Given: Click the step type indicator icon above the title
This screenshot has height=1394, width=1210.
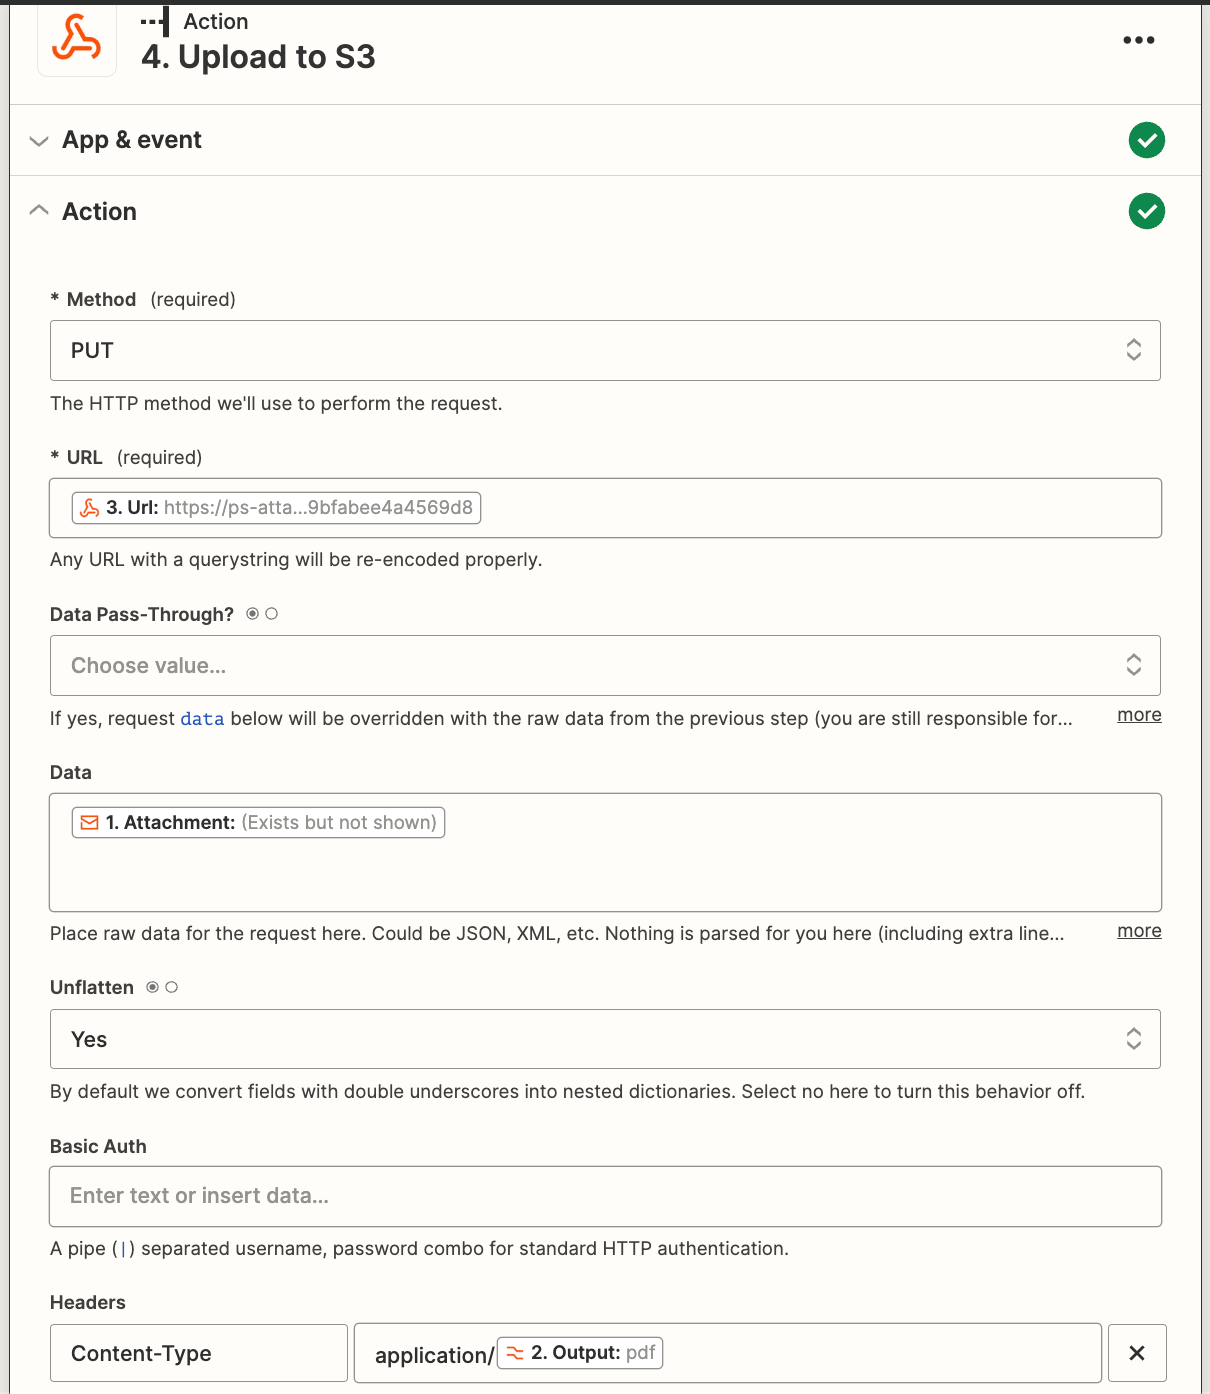Looking at the screenshot, I should [x=155, y=21].
